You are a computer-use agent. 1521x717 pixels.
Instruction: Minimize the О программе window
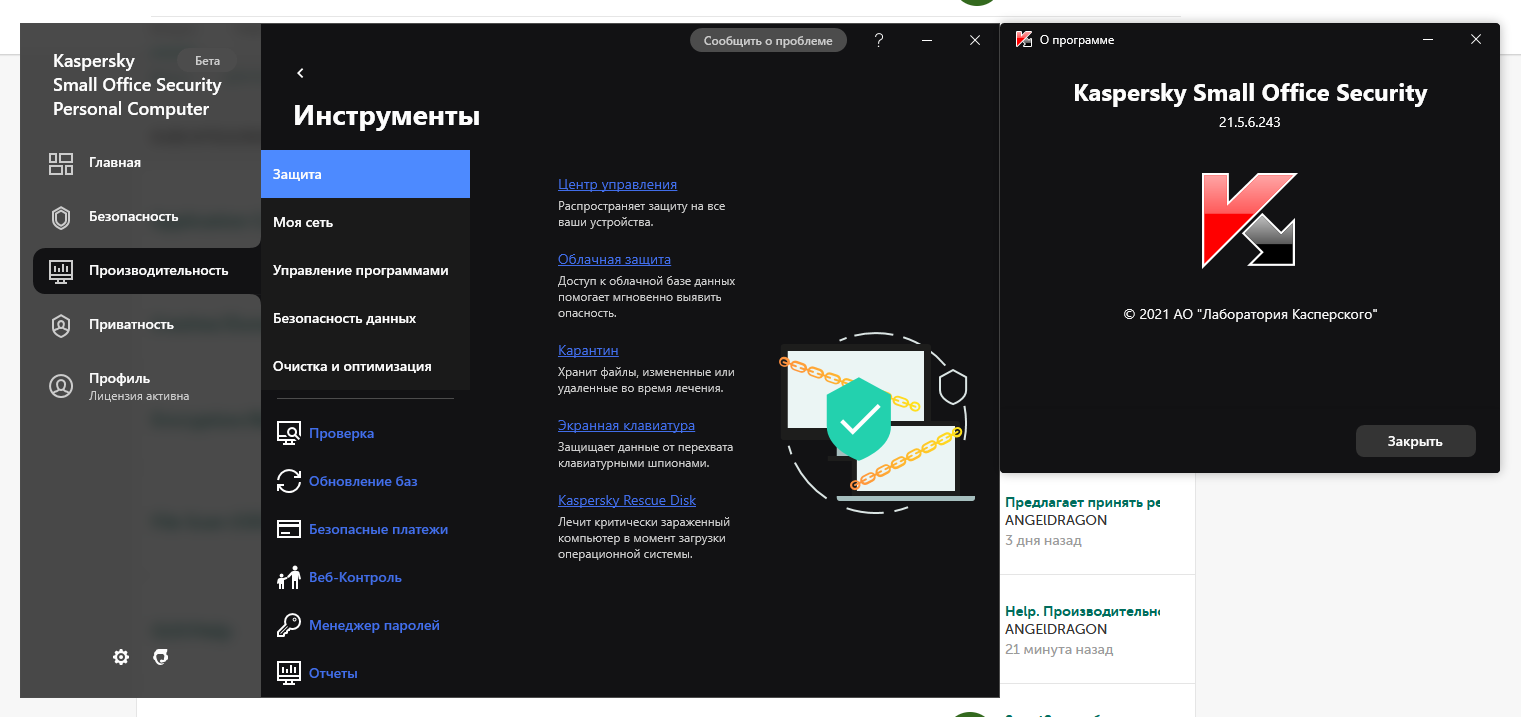coord(1428,40)
